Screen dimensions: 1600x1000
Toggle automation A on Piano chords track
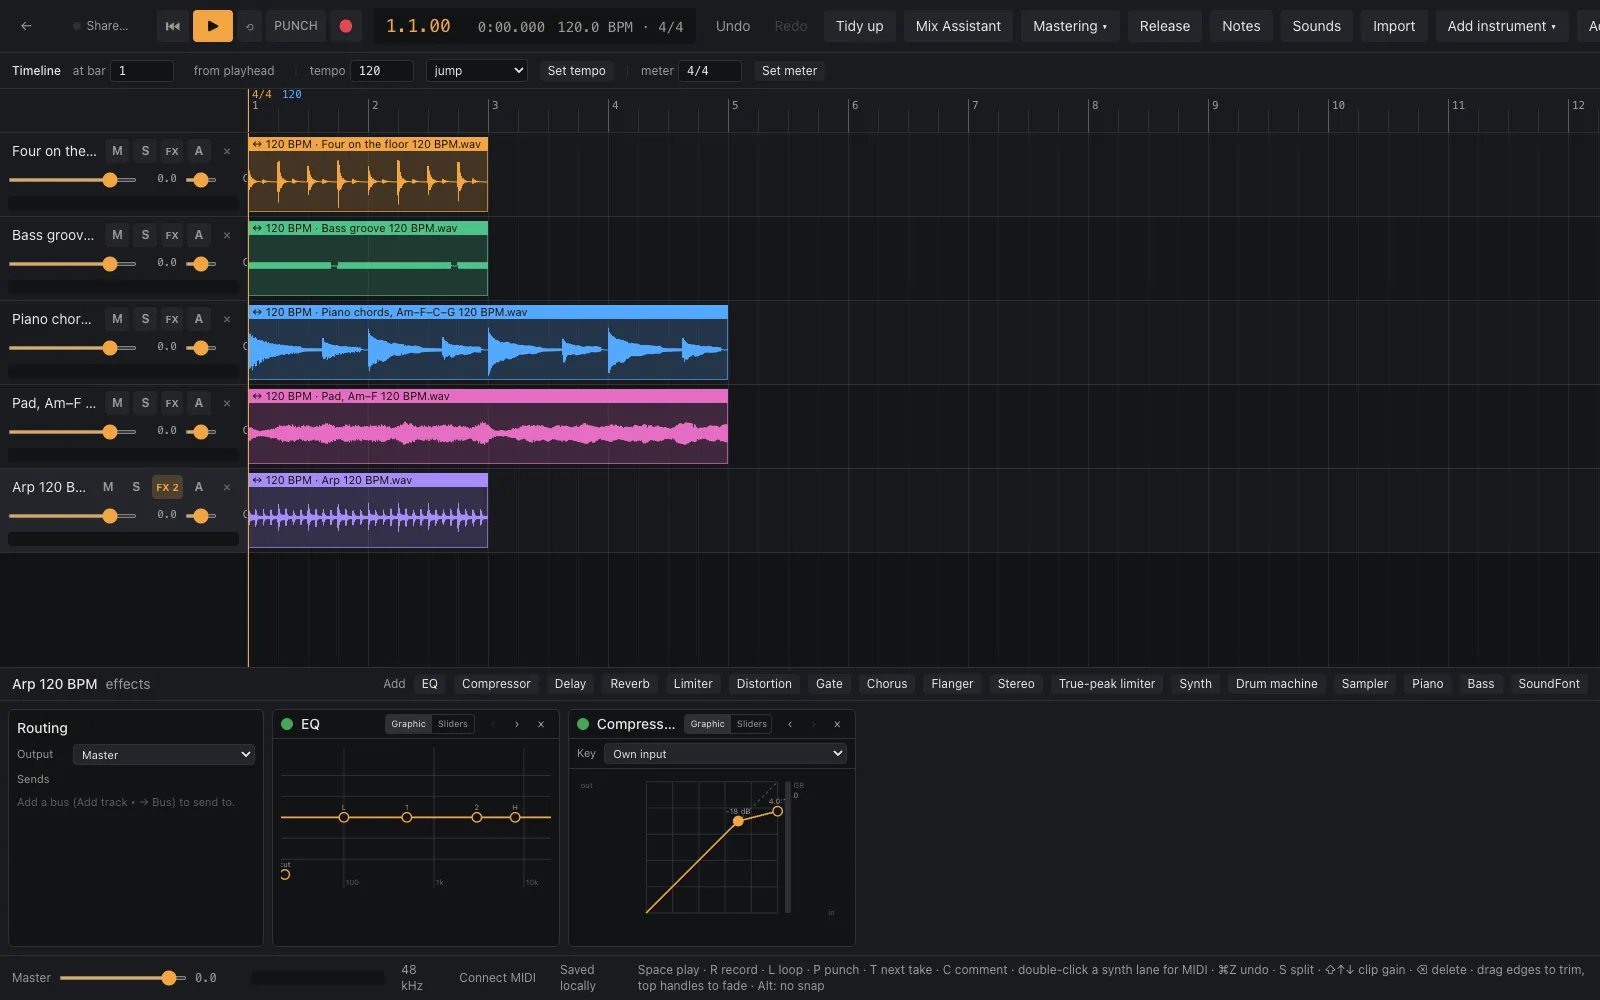199,319
